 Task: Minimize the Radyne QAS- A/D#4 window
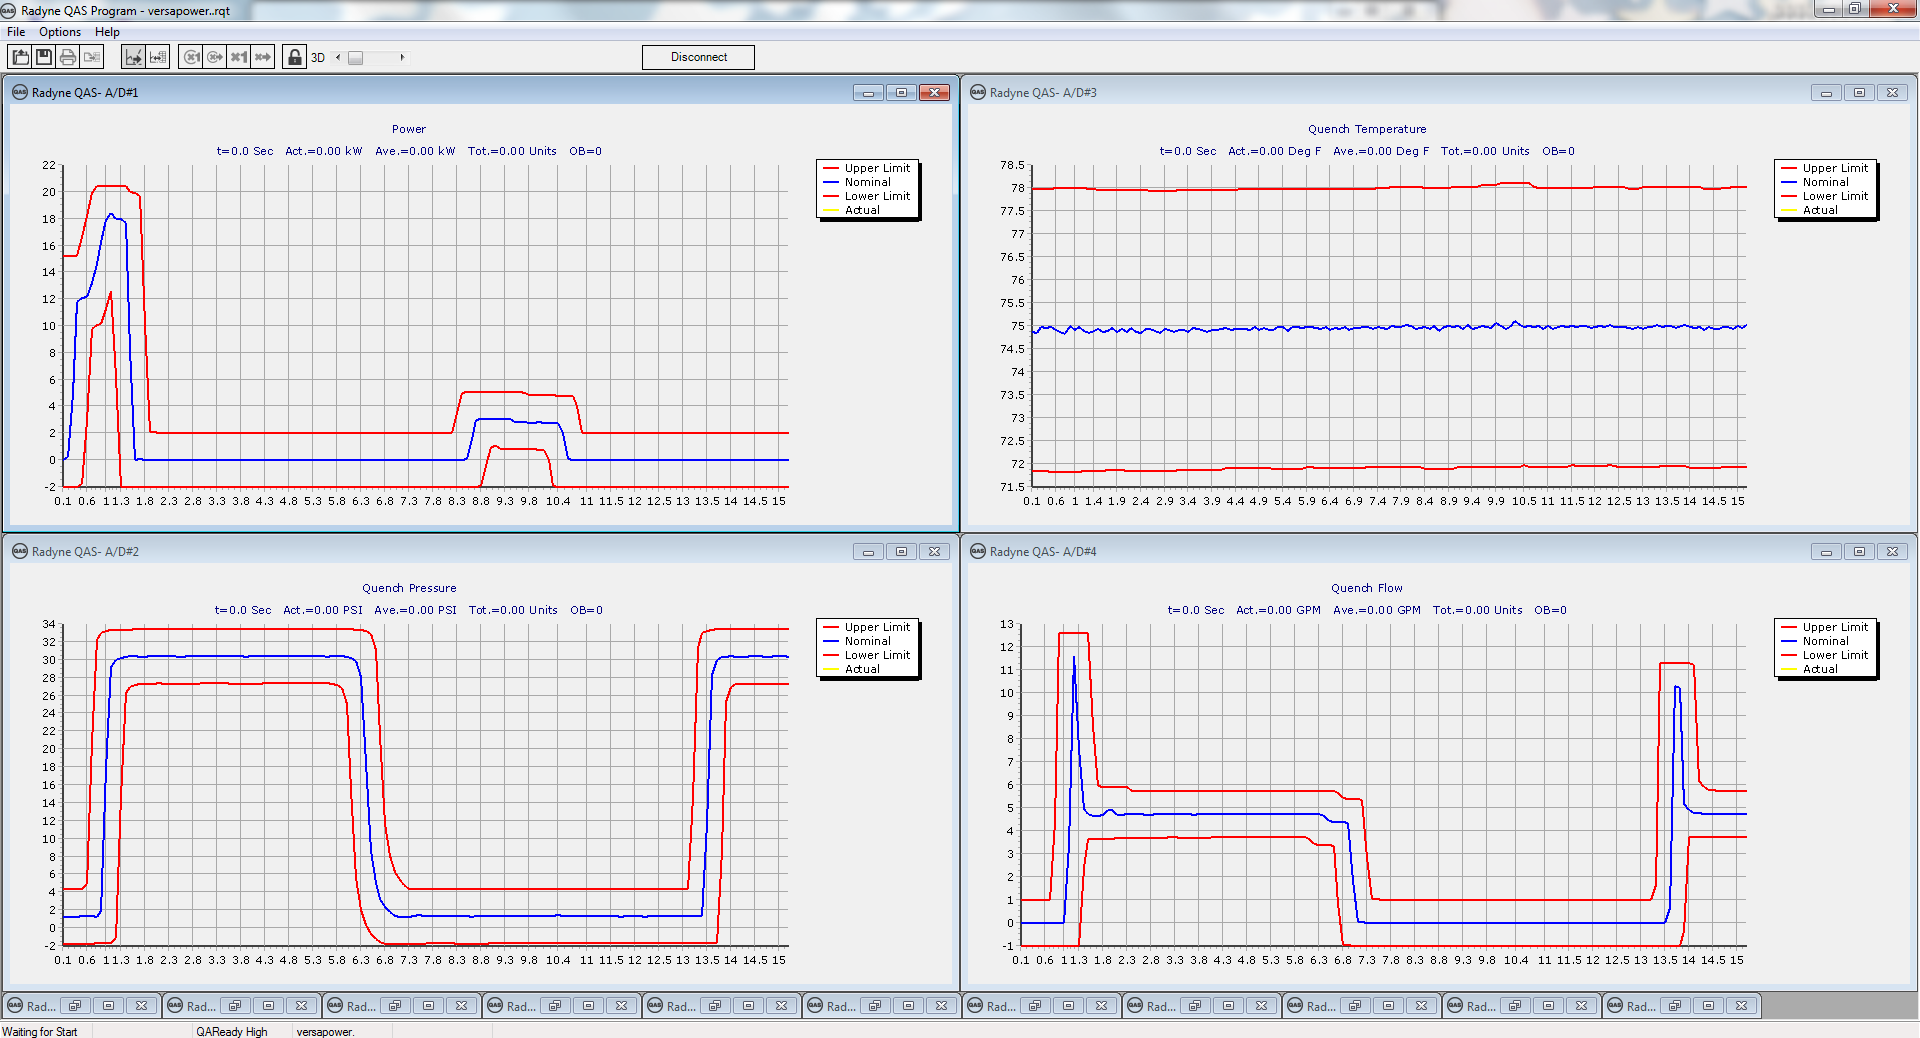pos(1826,552)
